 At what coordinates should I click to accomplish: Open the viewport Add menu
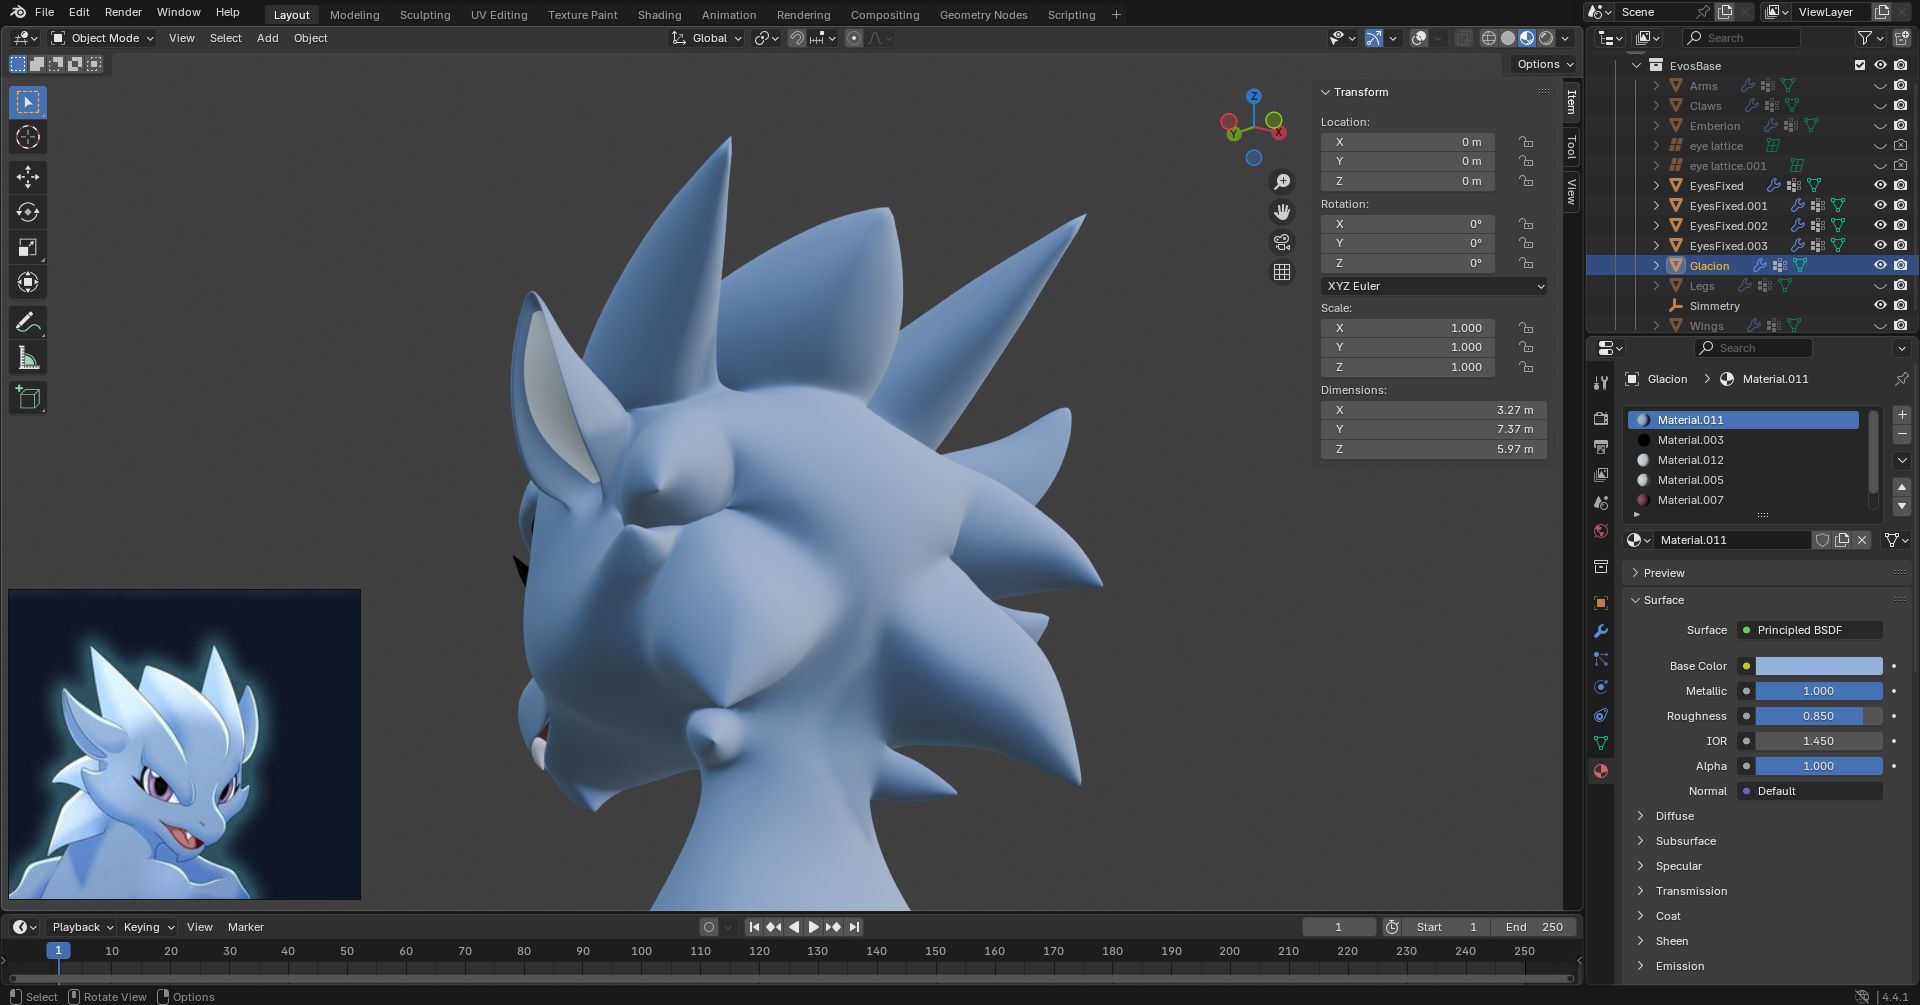click(267, 38)
